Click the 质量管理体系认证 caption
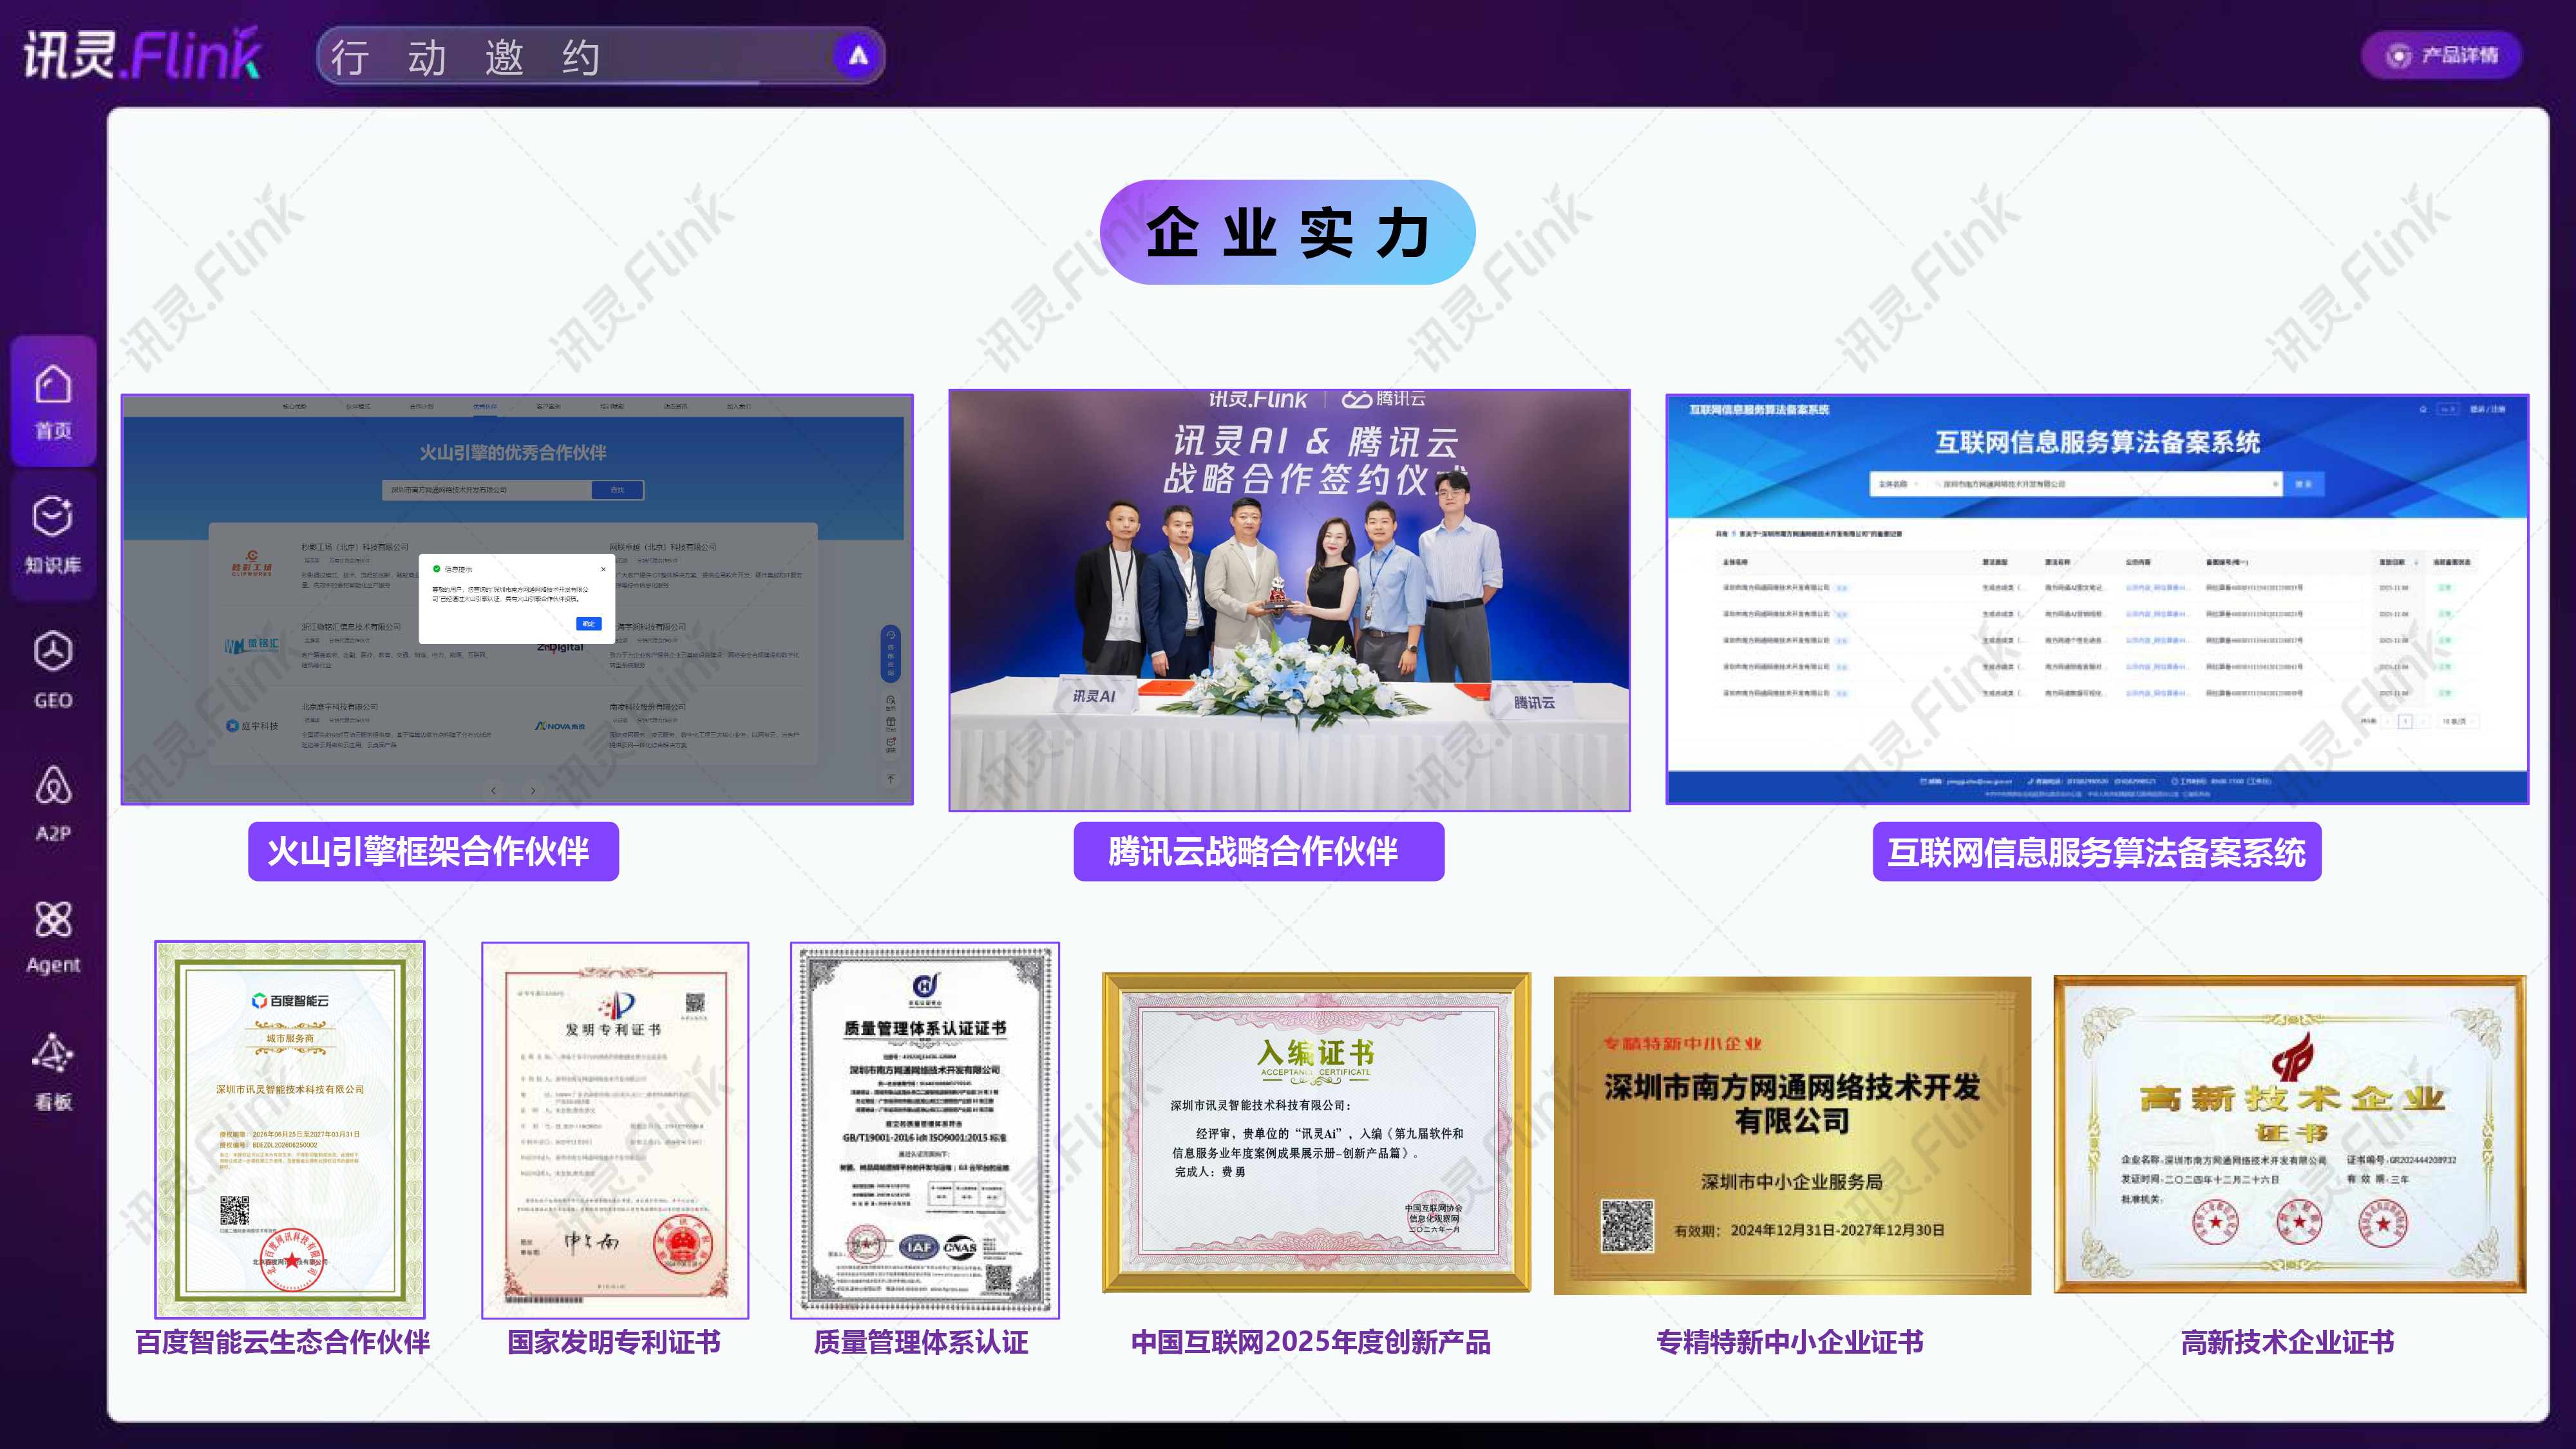2576x1449 pixels. click(x=921, y=1342)
